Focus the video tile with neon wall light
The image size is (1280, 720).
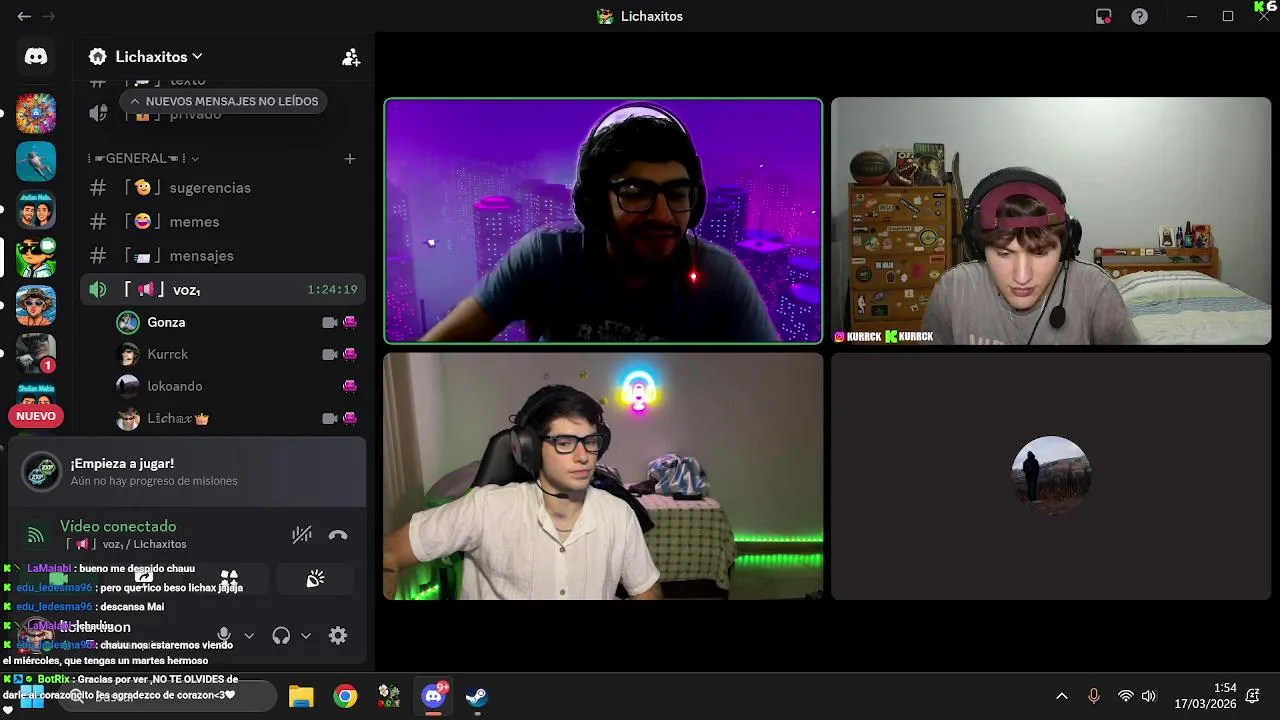pos(603,476)
